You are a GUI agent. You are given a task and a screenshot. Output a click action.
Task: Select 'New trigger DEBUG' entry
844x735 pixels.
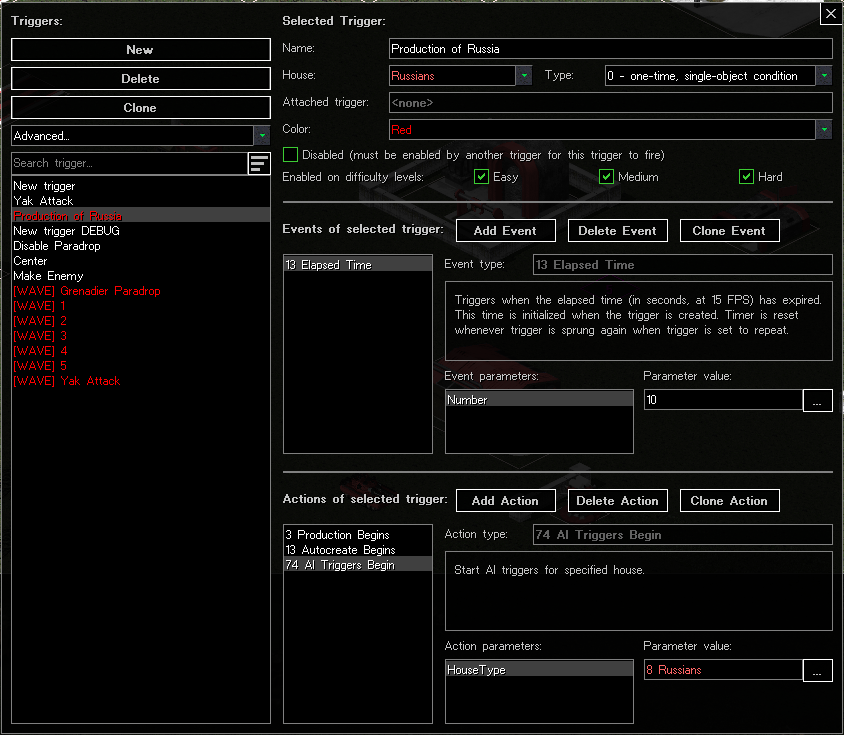[x=140, y=231]
